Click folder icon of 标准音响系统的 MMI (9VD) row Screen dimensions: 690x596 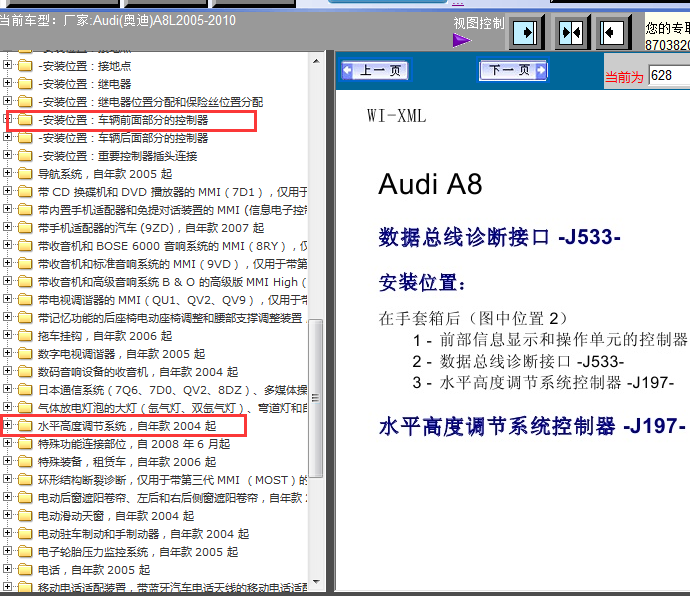pos(25,264)
